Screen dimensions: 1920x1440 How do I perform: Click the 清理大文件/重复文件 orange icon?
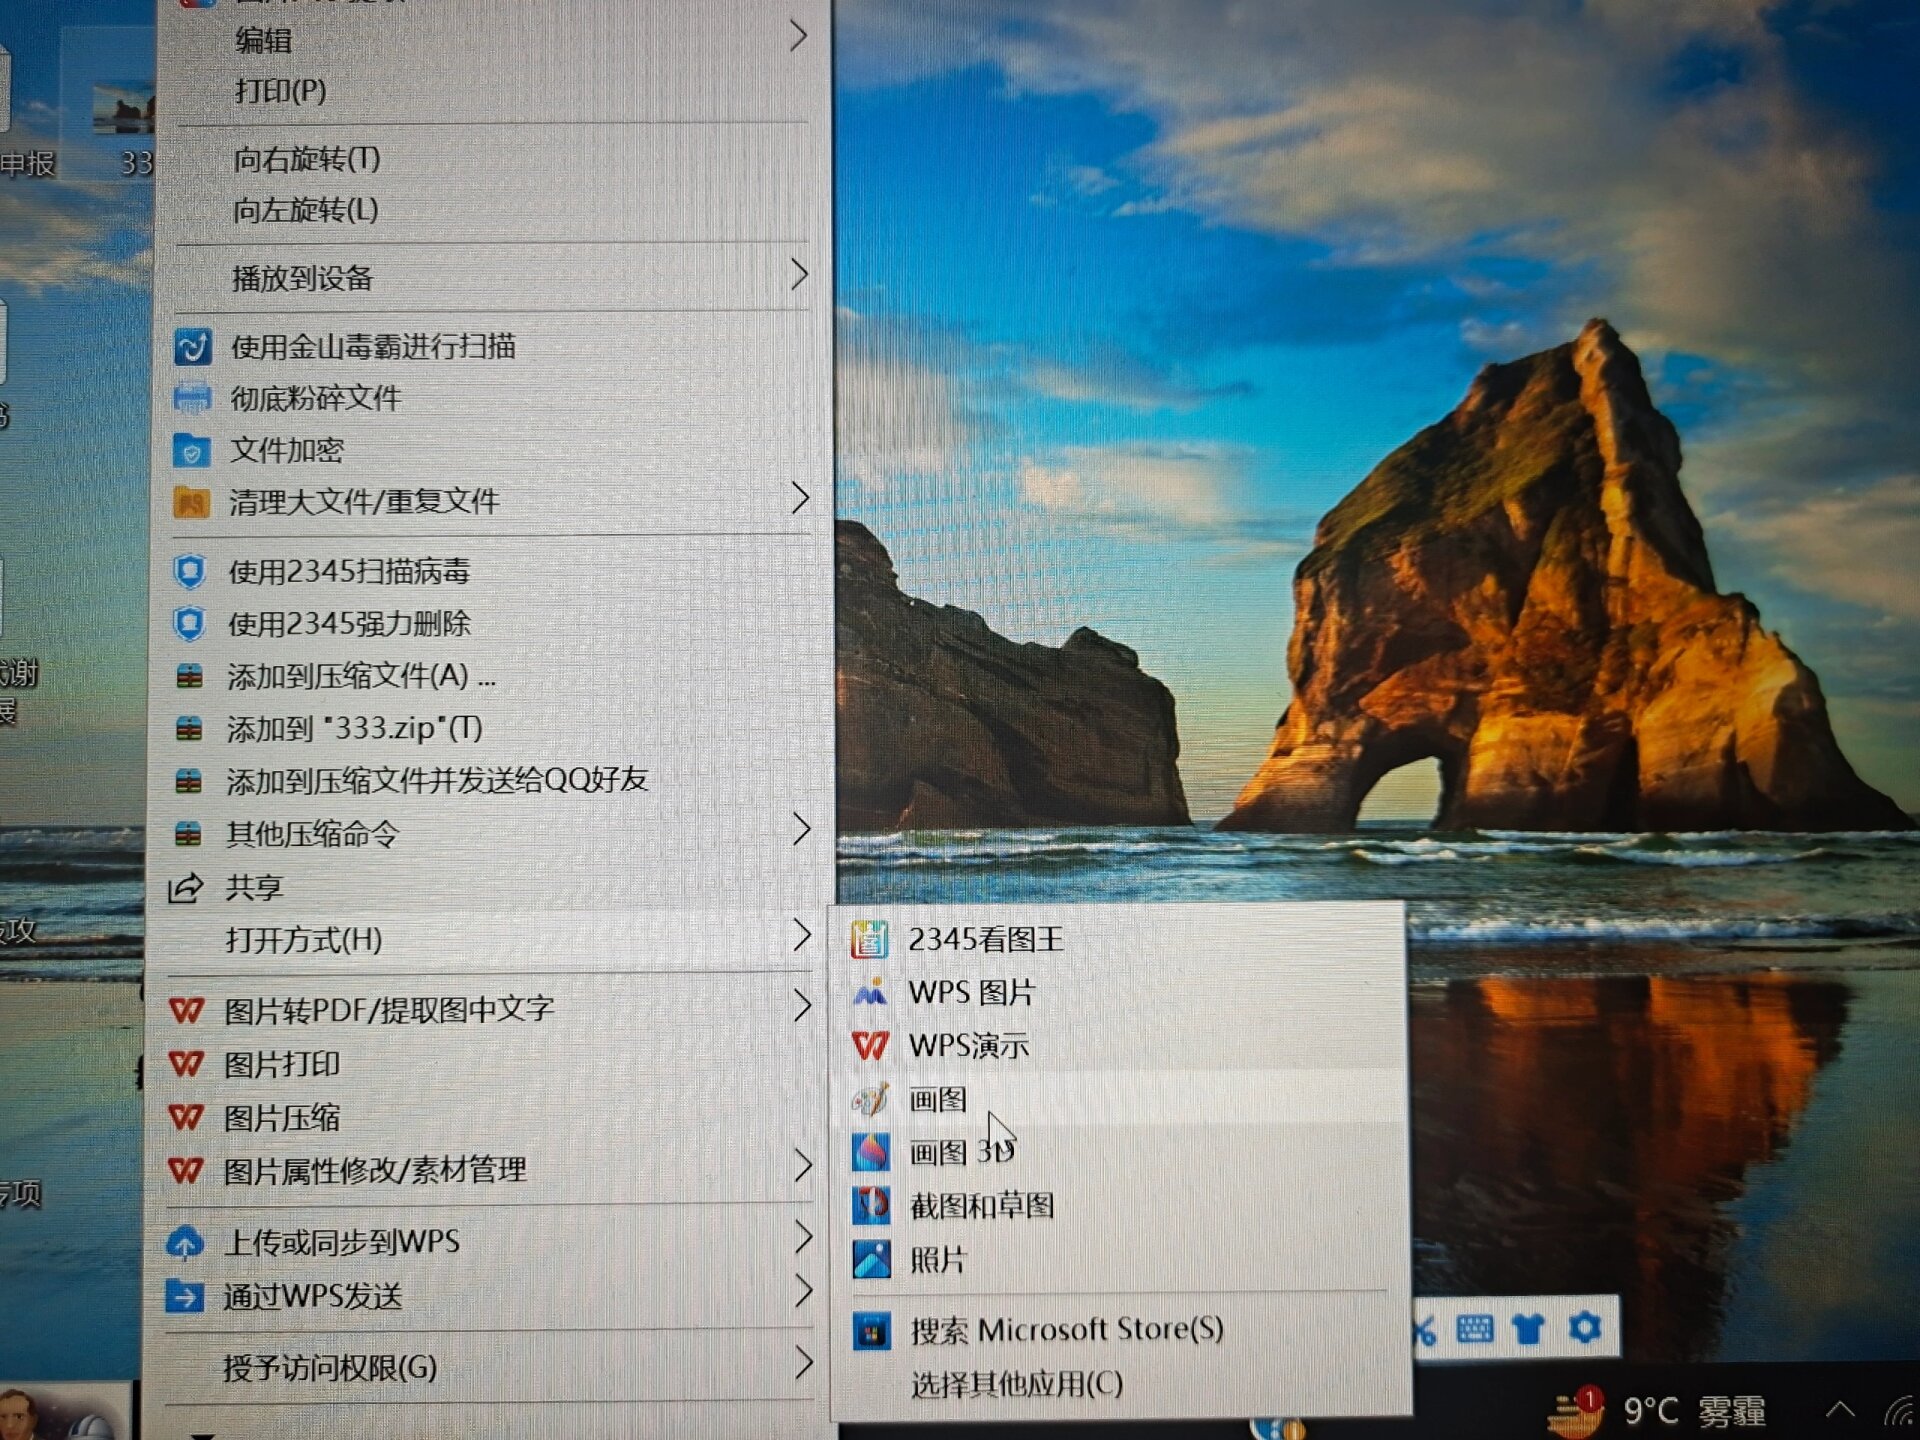click(x=191, y=501)
